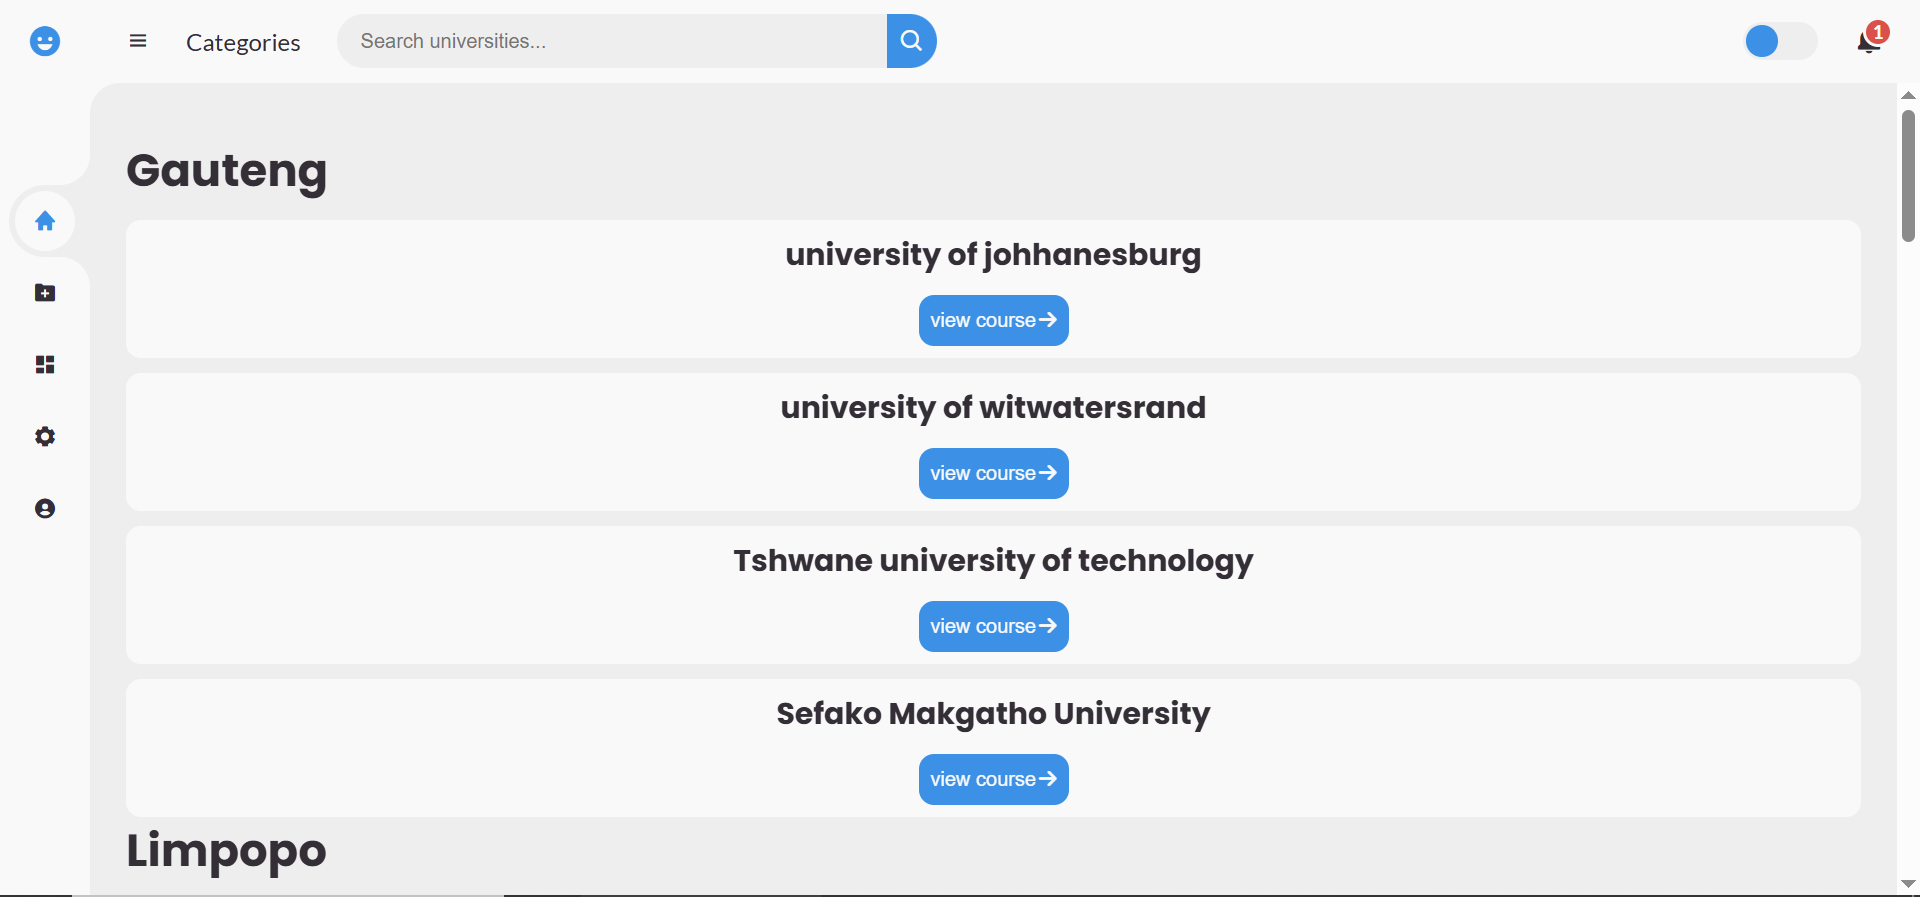Open the hamburger menu icon
This screenshot has height=897, width=1920.
click(x=138, y=41)
